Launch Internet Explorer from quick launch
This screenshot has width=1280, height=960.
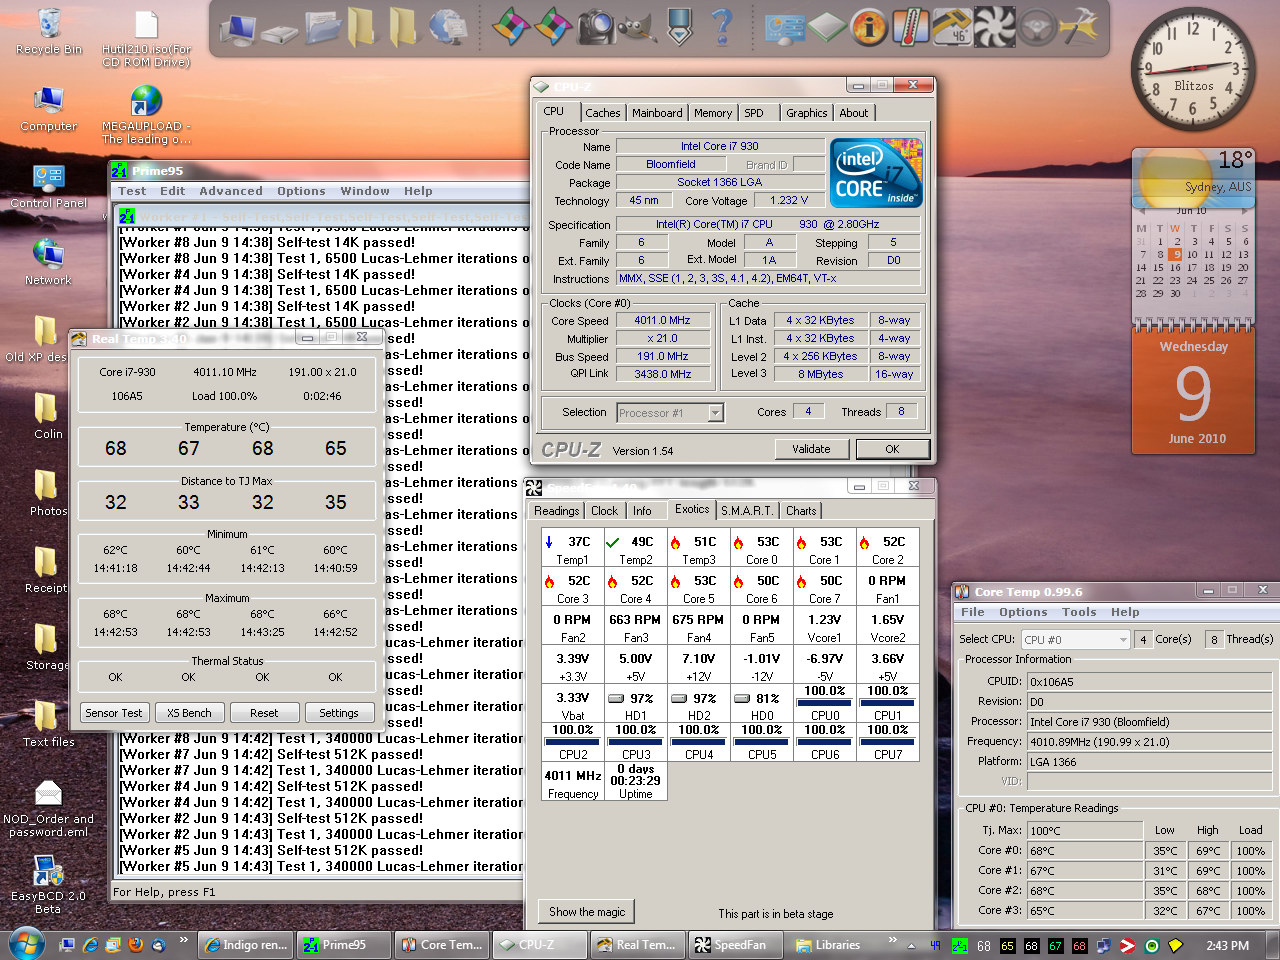pos(91,944)
